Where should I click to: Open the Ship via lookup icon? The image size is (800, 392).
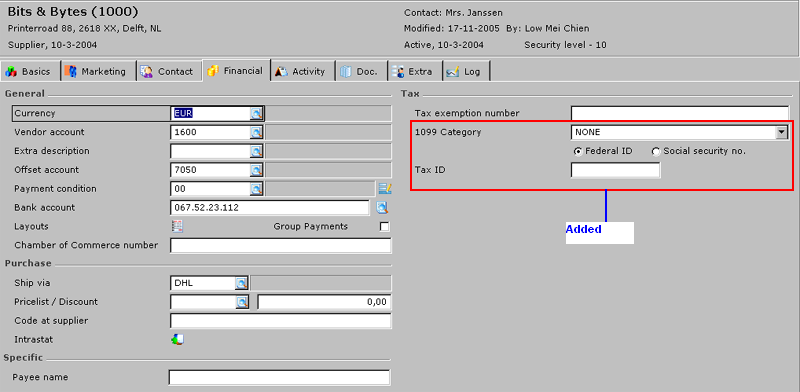pyautogui.click(x=241, y=283)
